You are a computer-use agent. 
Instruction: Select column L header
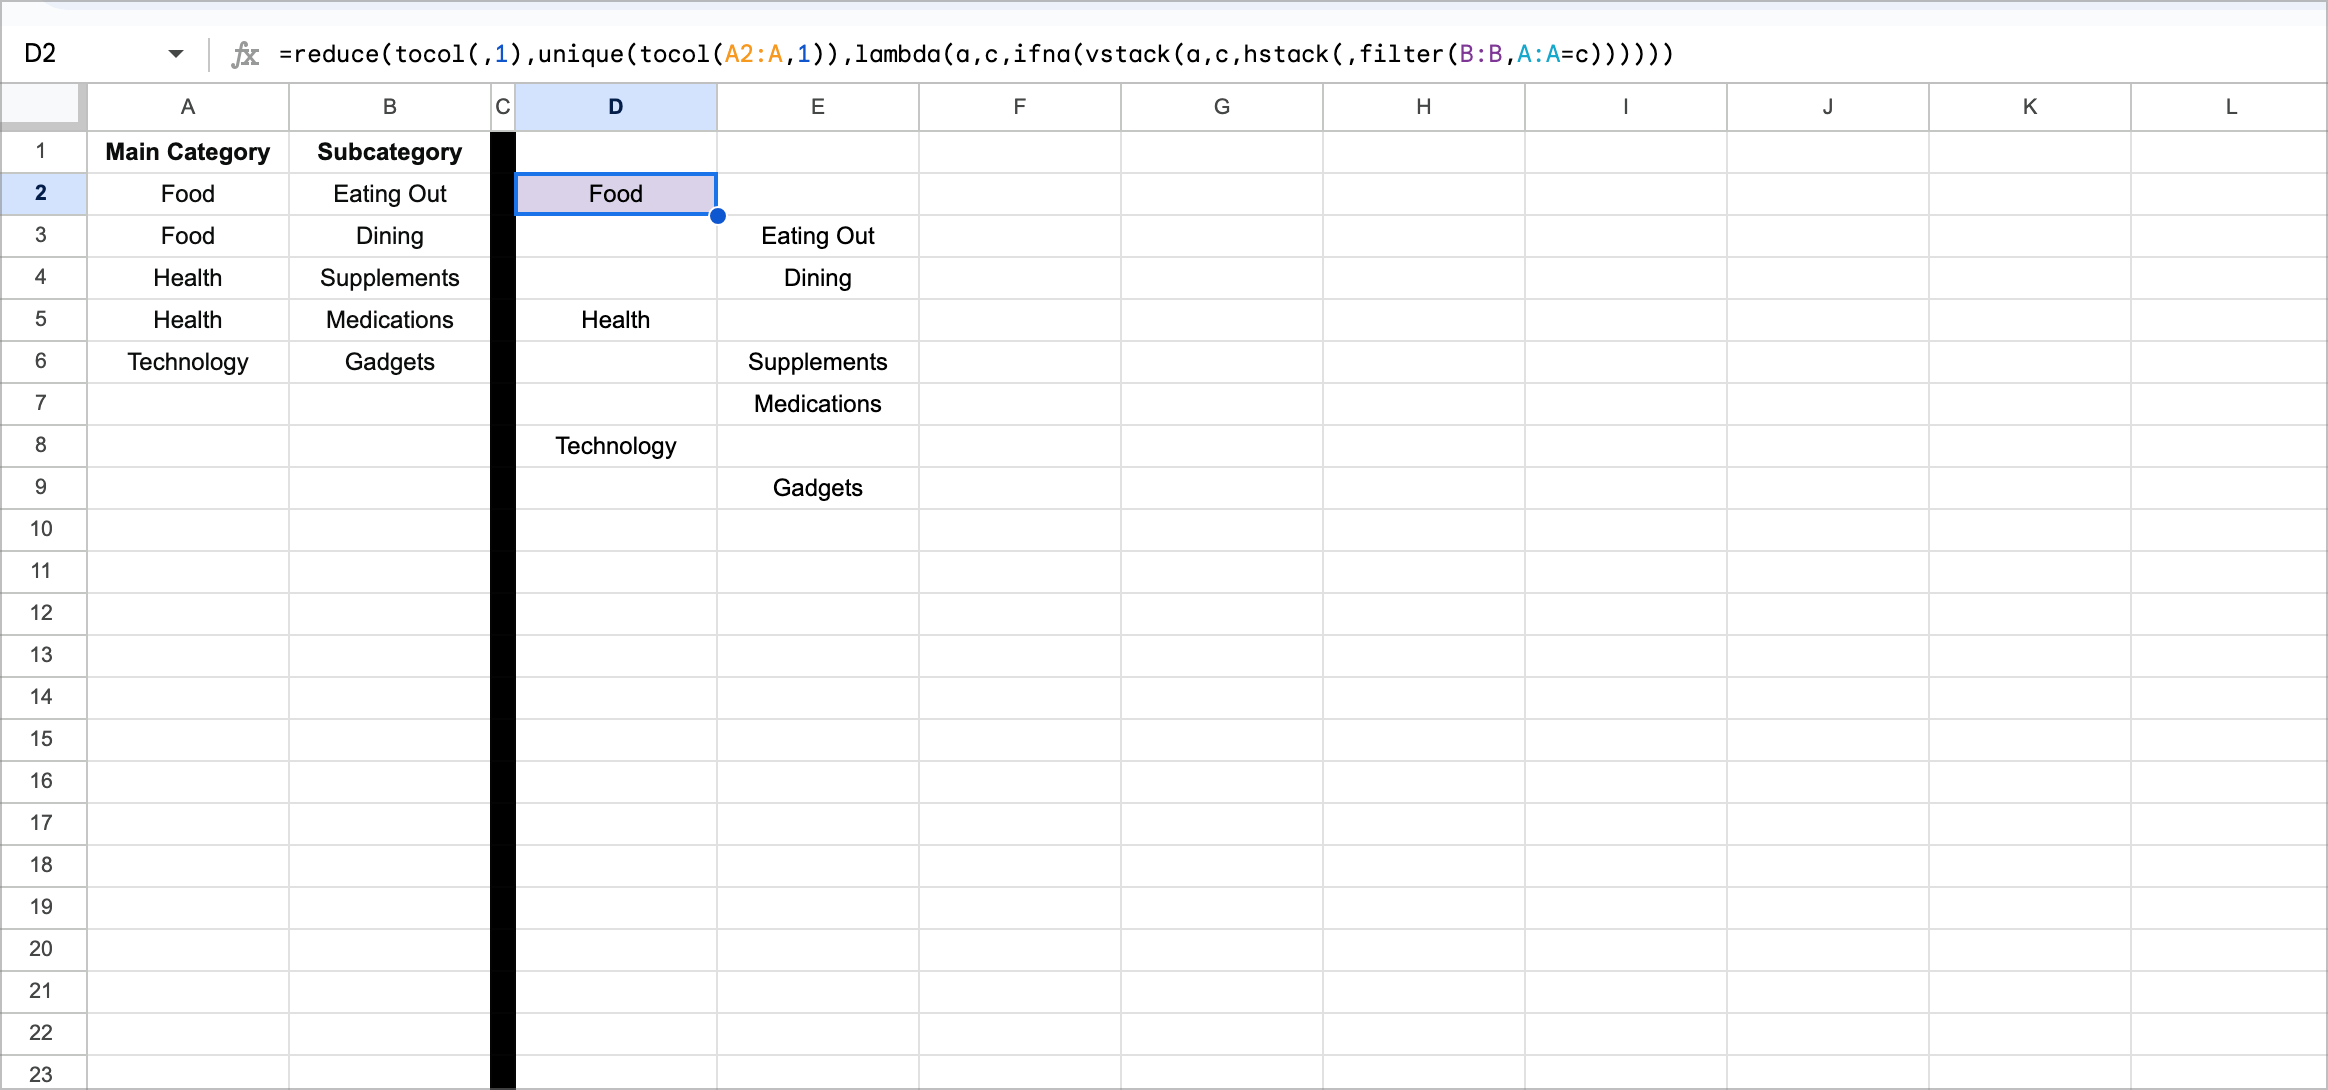[2230, 107]
